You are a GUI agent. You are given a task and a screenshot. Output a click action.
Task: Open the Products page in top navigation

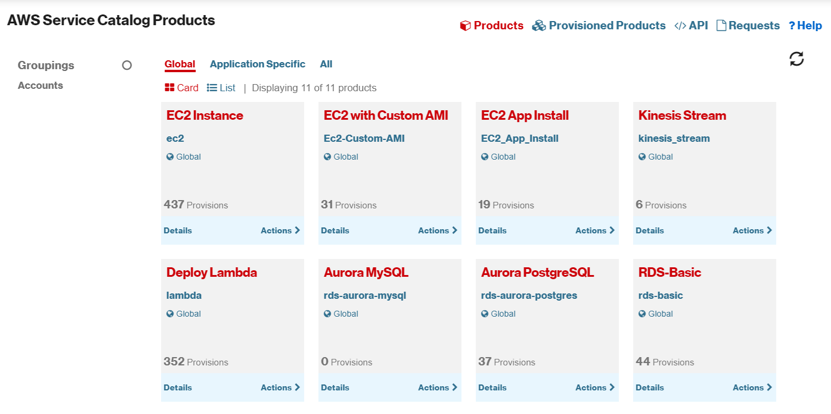tap(491, 26)
